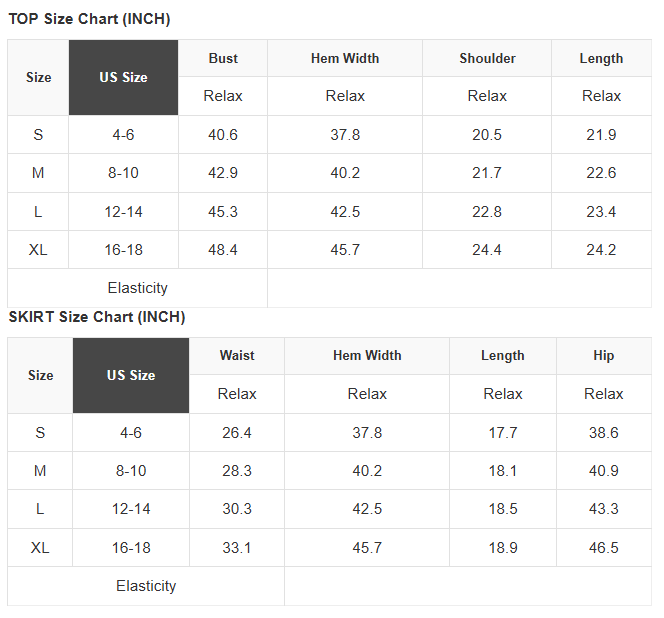Image resolution: width=664 pixels, height=618 pixels.
Task: Select the dark US Size header in top chart
Action: click(x=123, y=77)
